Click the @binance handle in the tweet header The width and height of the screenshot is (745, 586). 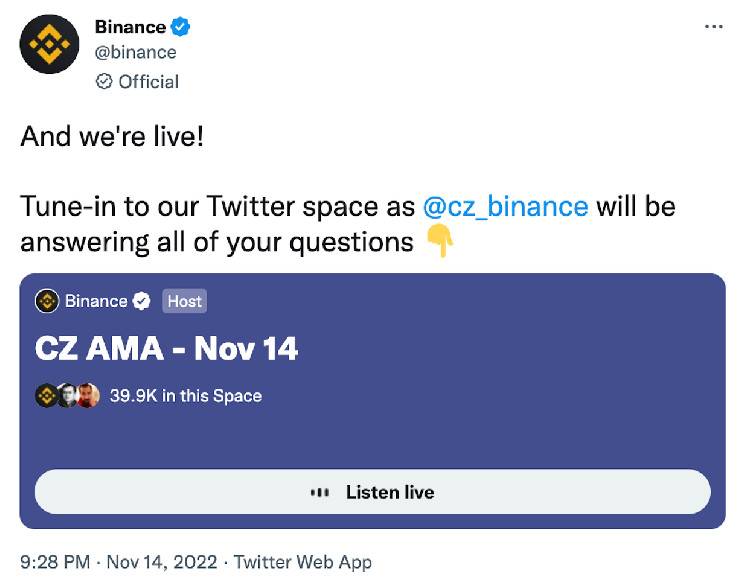(x=135, y=53)
